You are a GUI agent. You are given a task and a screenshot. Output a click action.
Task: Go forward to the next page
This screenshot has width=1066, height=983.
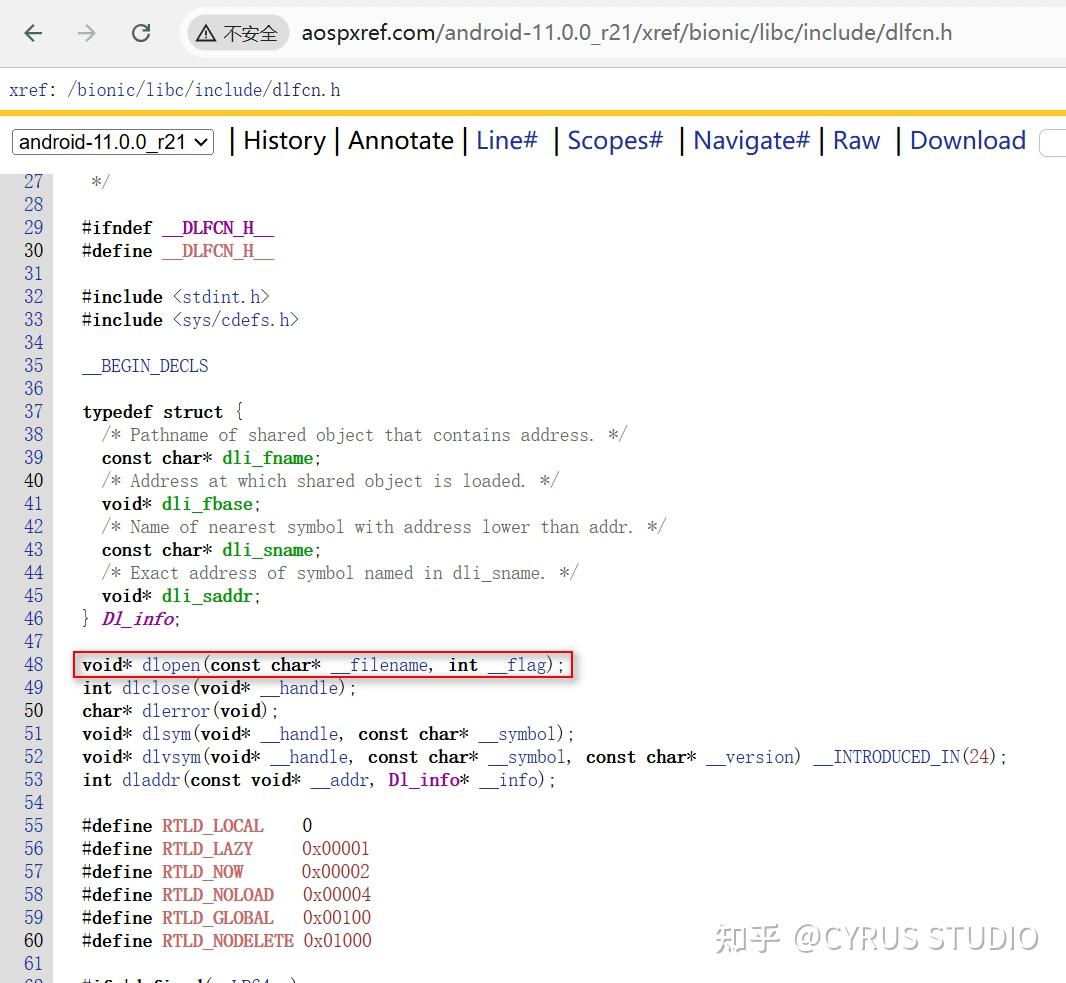point(87,32)
